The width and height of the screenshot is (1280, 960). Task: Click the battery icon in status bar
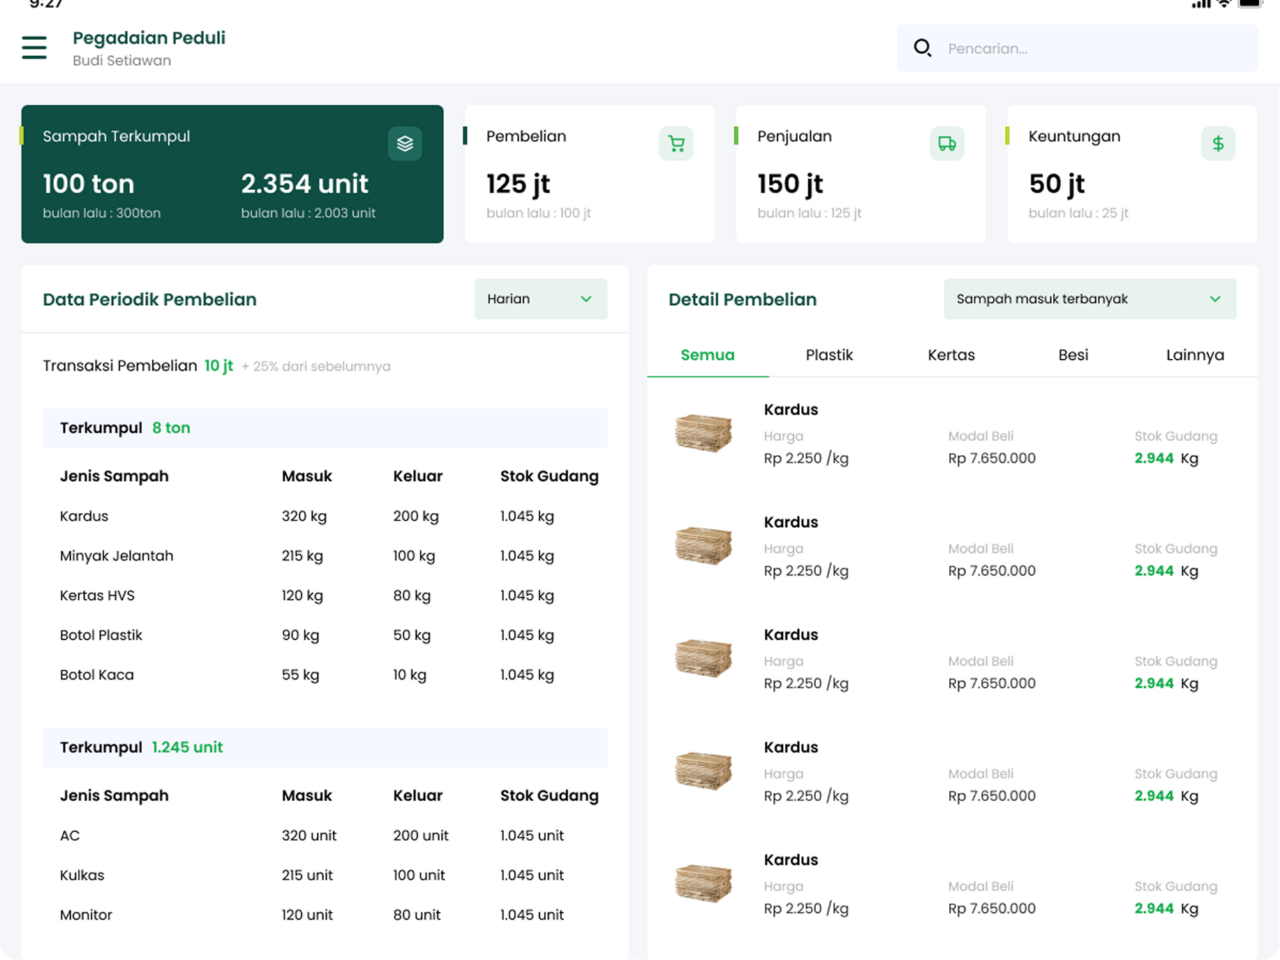[x=1250, y=4]
